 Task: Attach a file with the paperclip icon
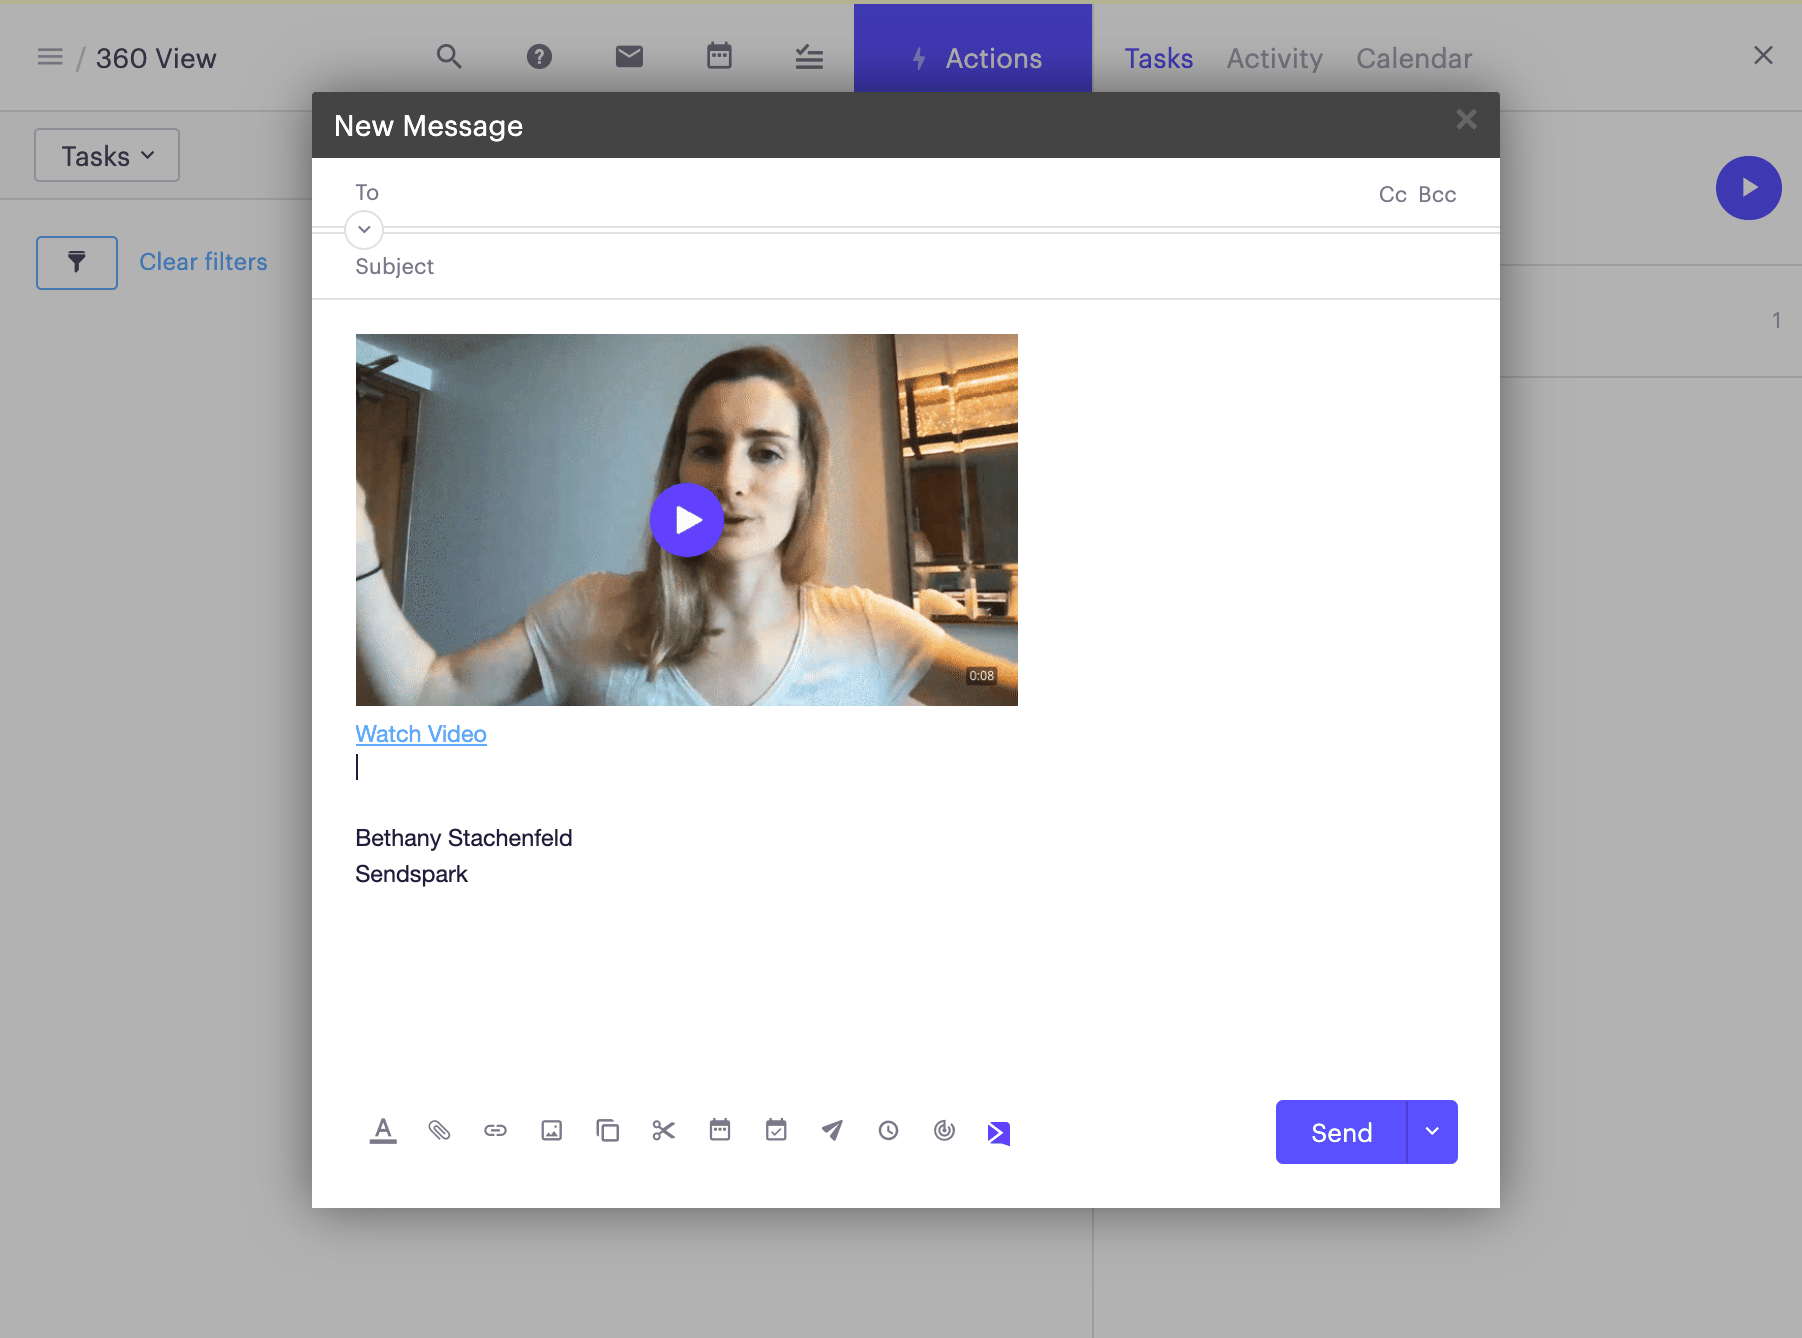tap(439, 1131)
